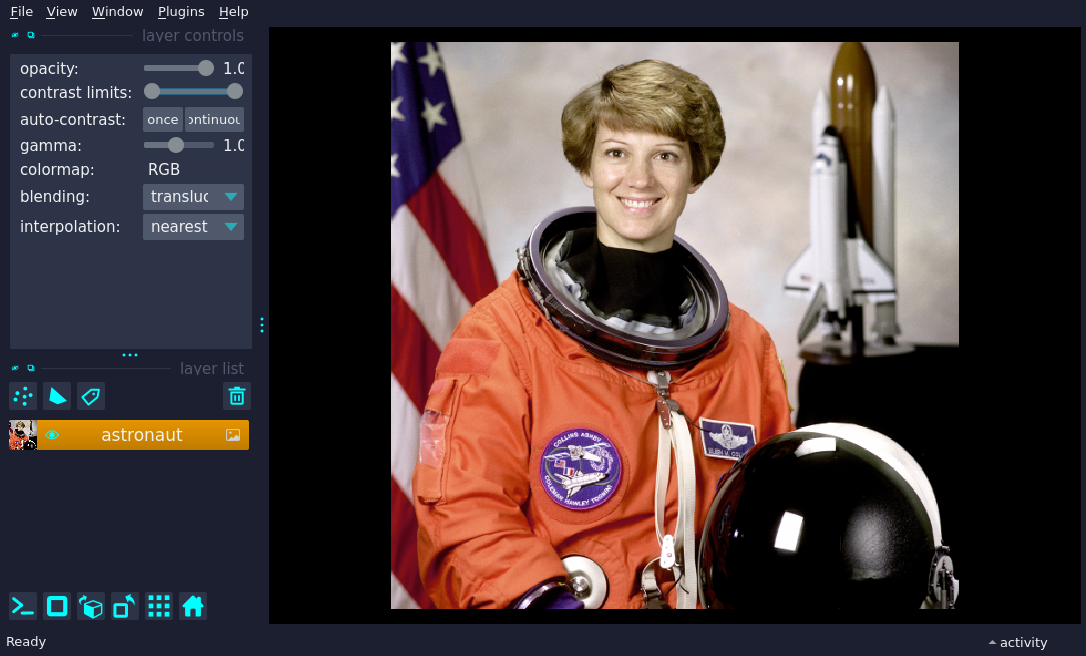Click the RGB colormap label
Screen dimensions: 1086x656
(164, 170)
